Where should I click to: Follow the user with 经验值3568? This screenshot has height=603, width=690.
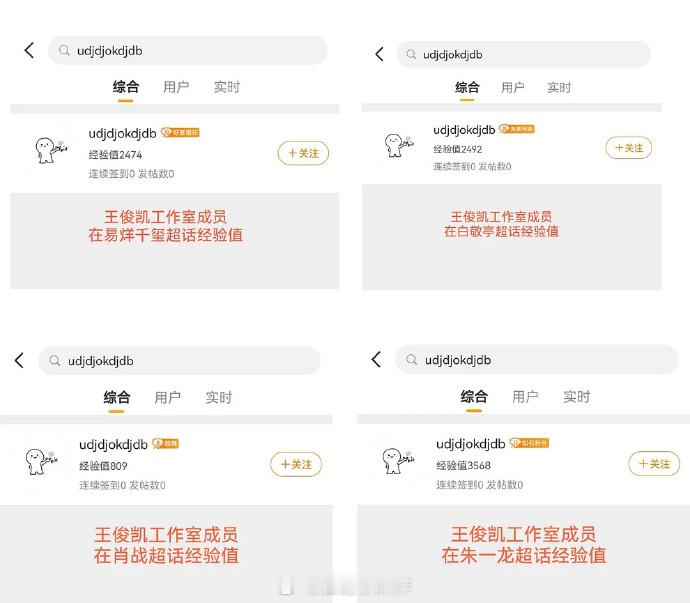(x=654, y=464)
